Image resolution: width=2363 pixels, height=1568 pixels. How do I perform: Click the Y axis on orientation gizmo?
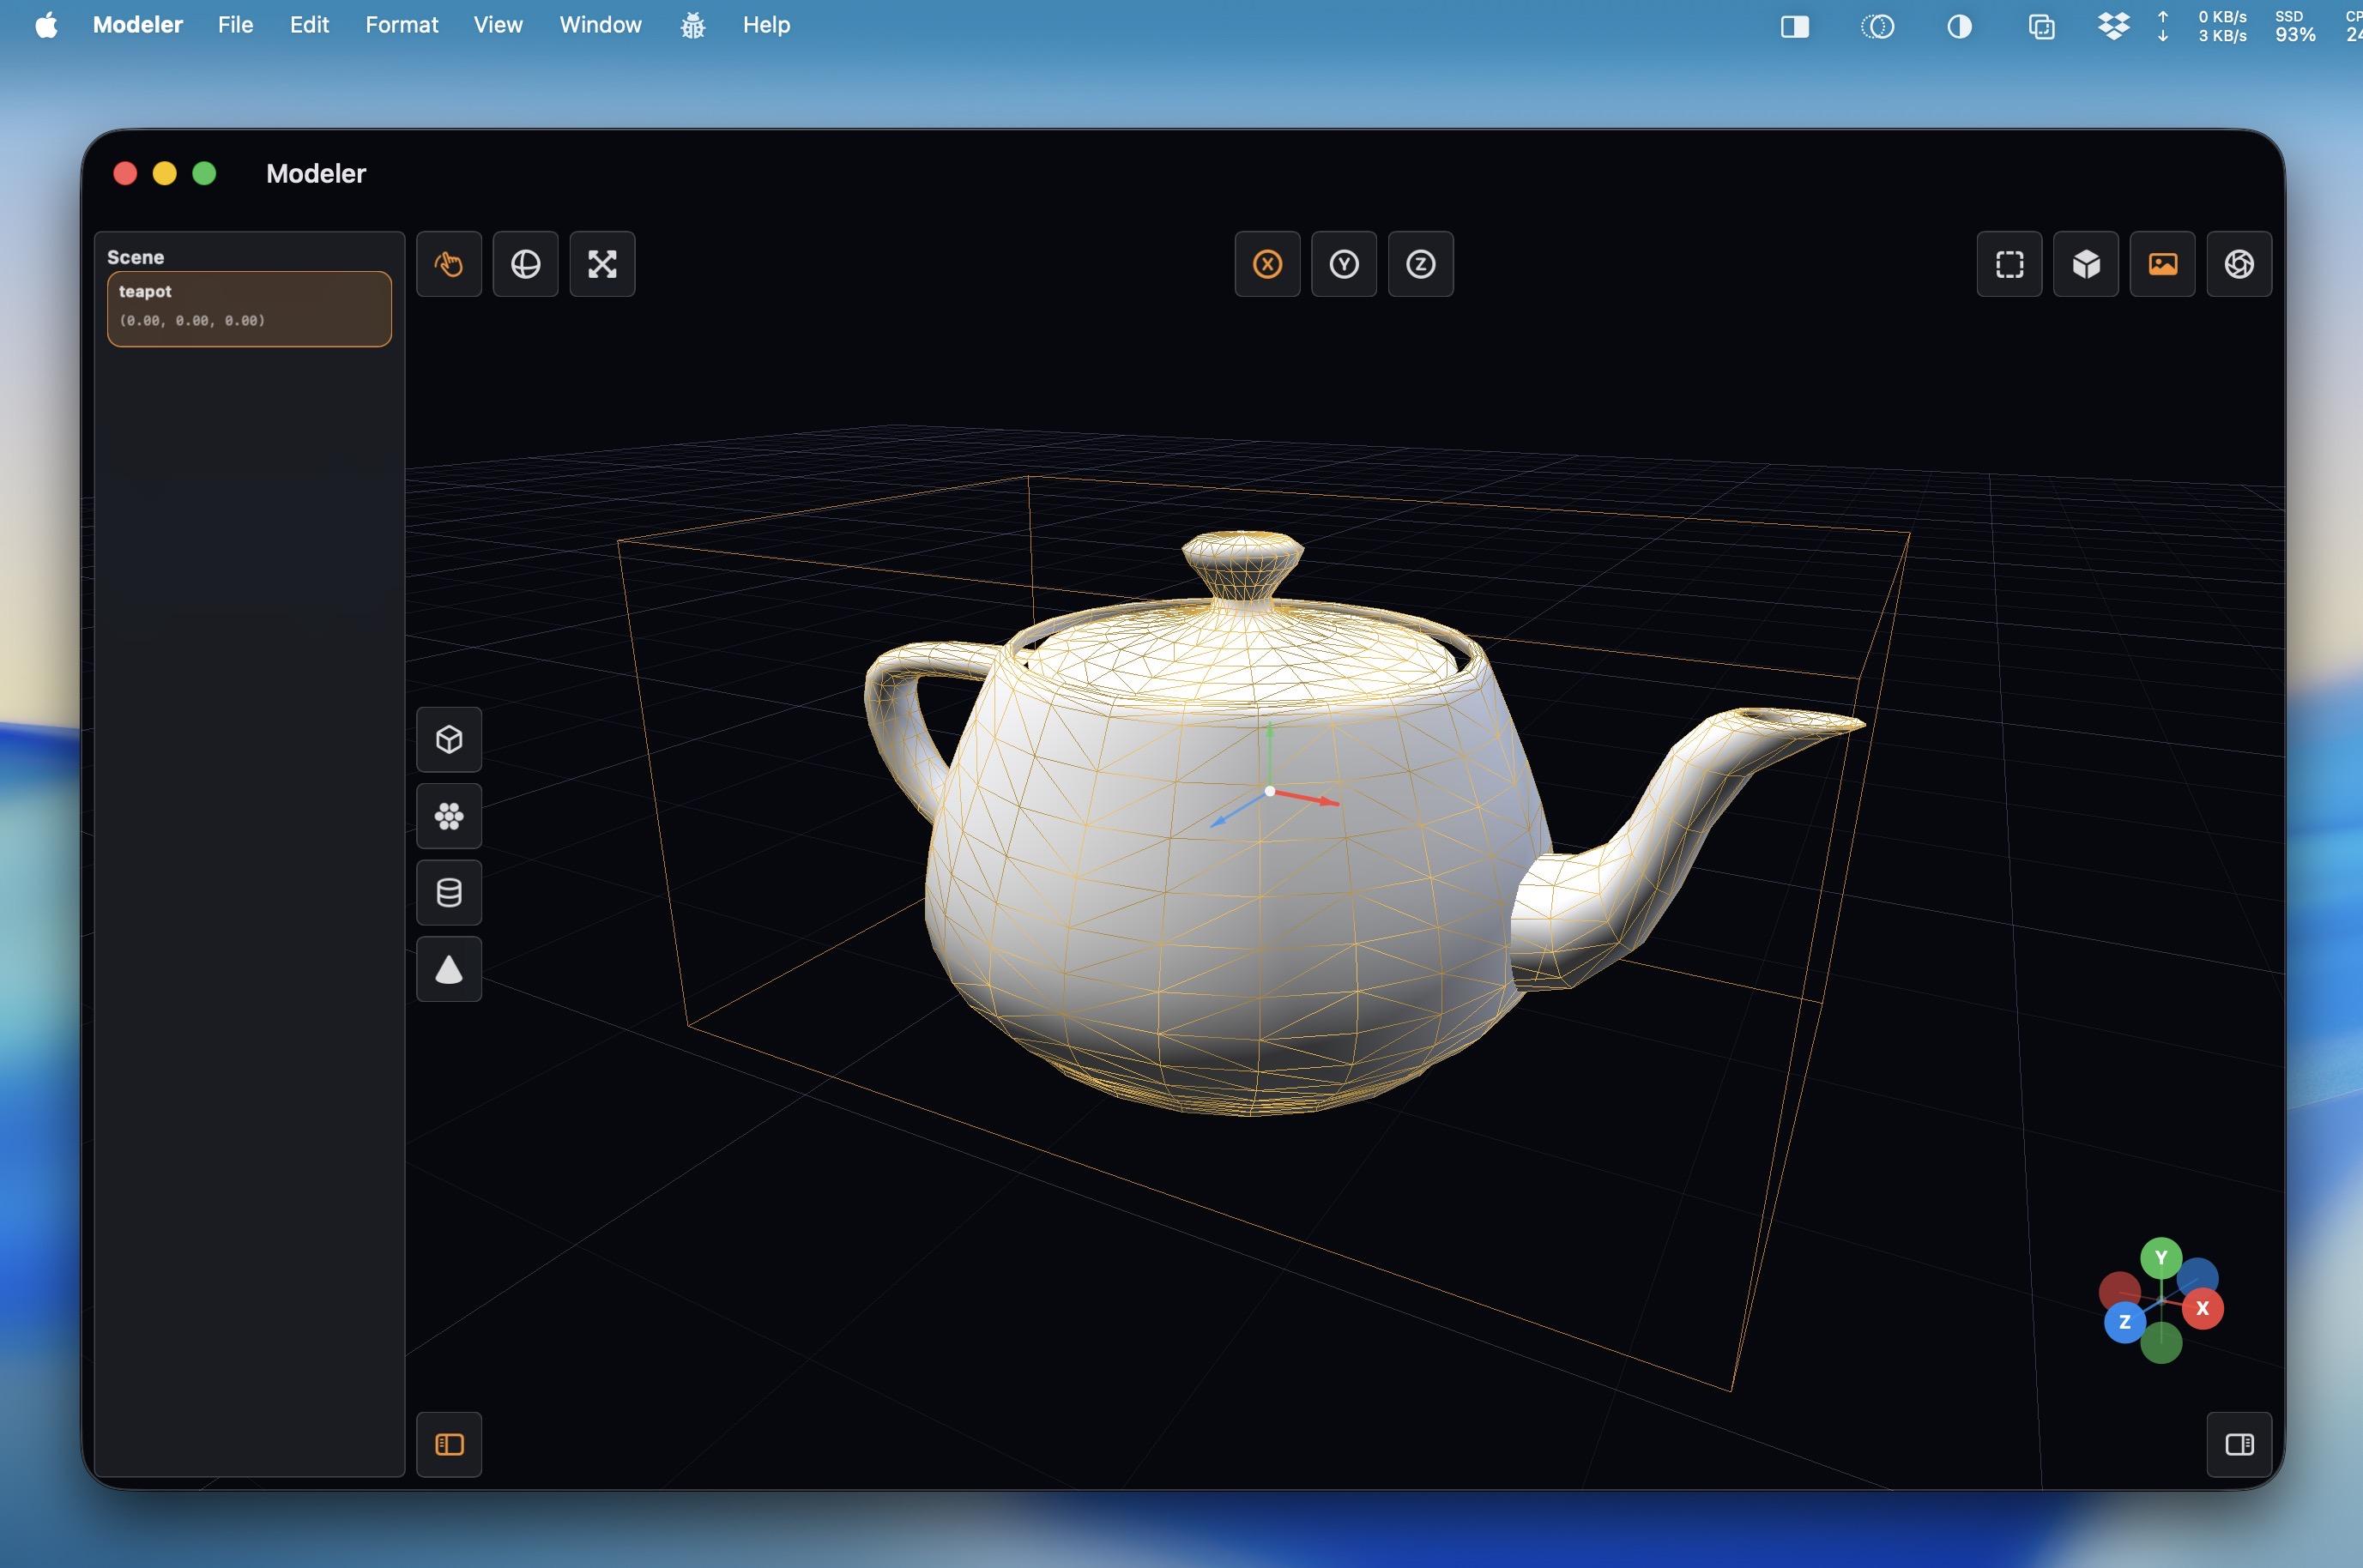coord(2161,1258)
